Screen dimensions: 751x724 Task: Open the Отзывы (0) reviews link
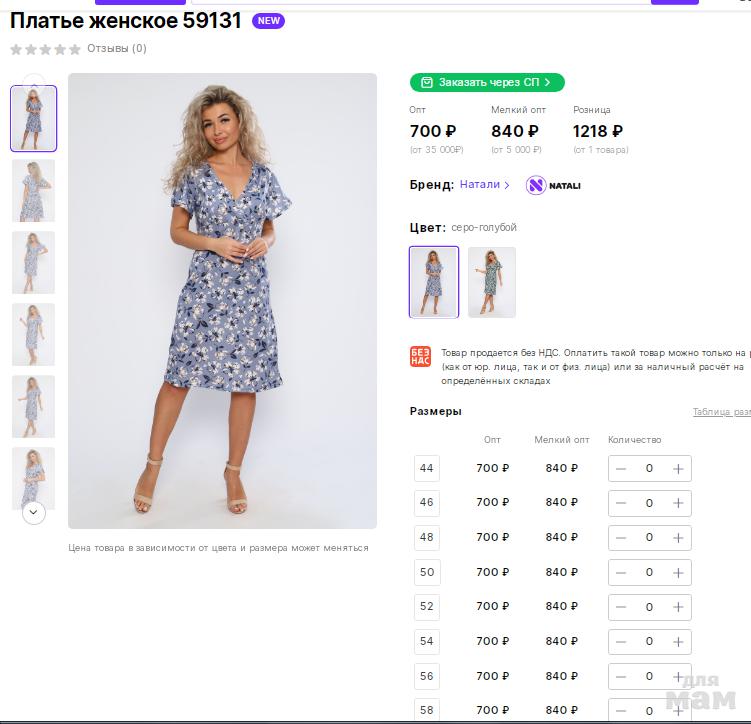(x=117, y=48)
